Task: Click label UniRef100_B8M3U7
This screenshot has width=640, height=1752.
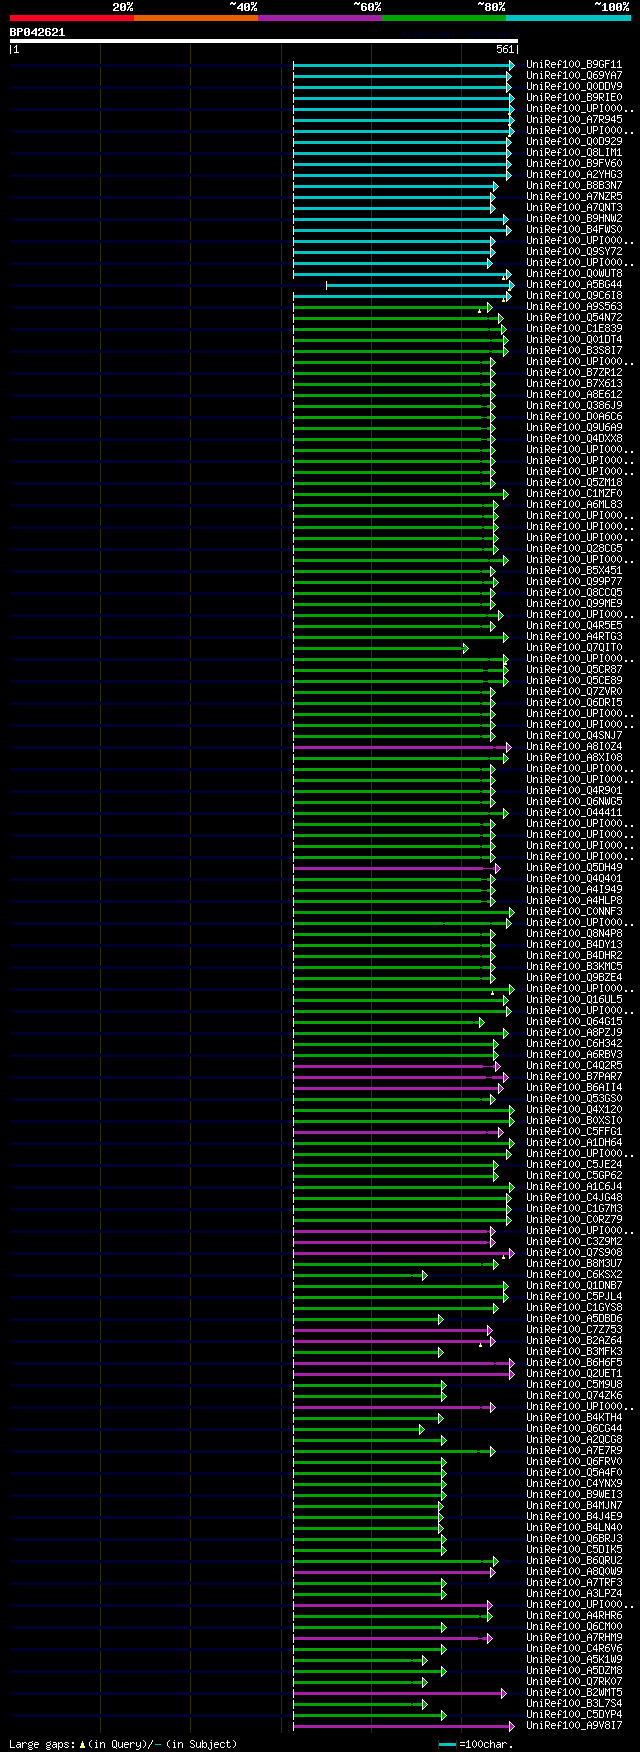Action: [x=574, y=1263]
